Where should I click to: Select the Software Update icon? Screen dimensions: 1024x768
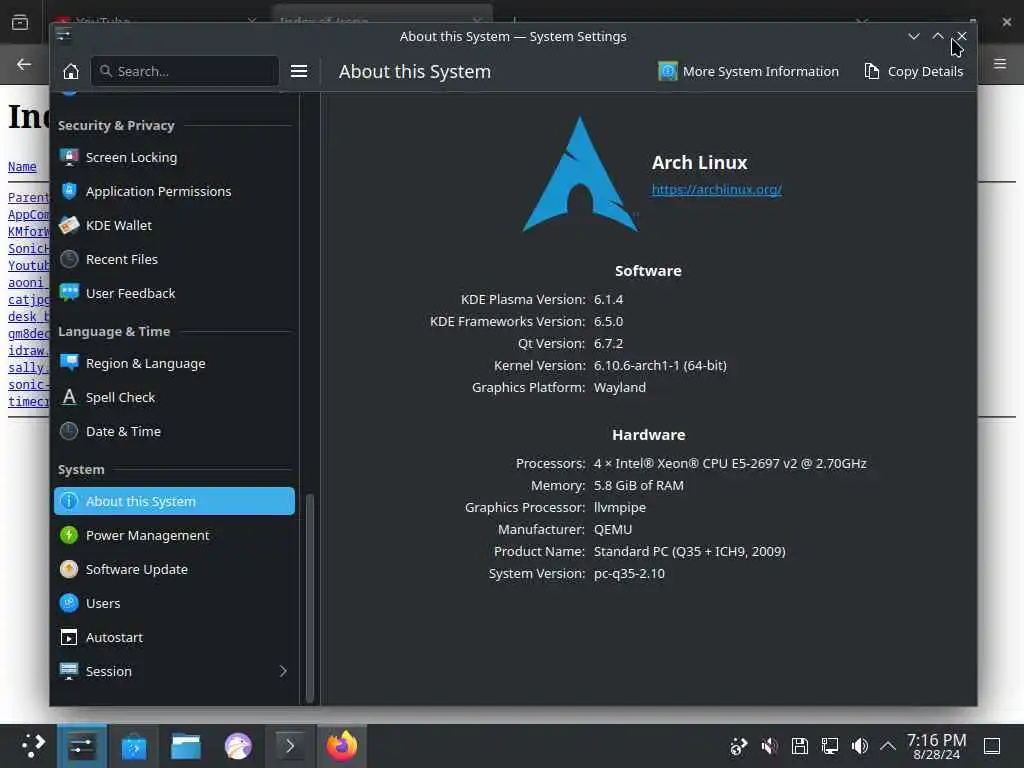[x=69, y=569]
